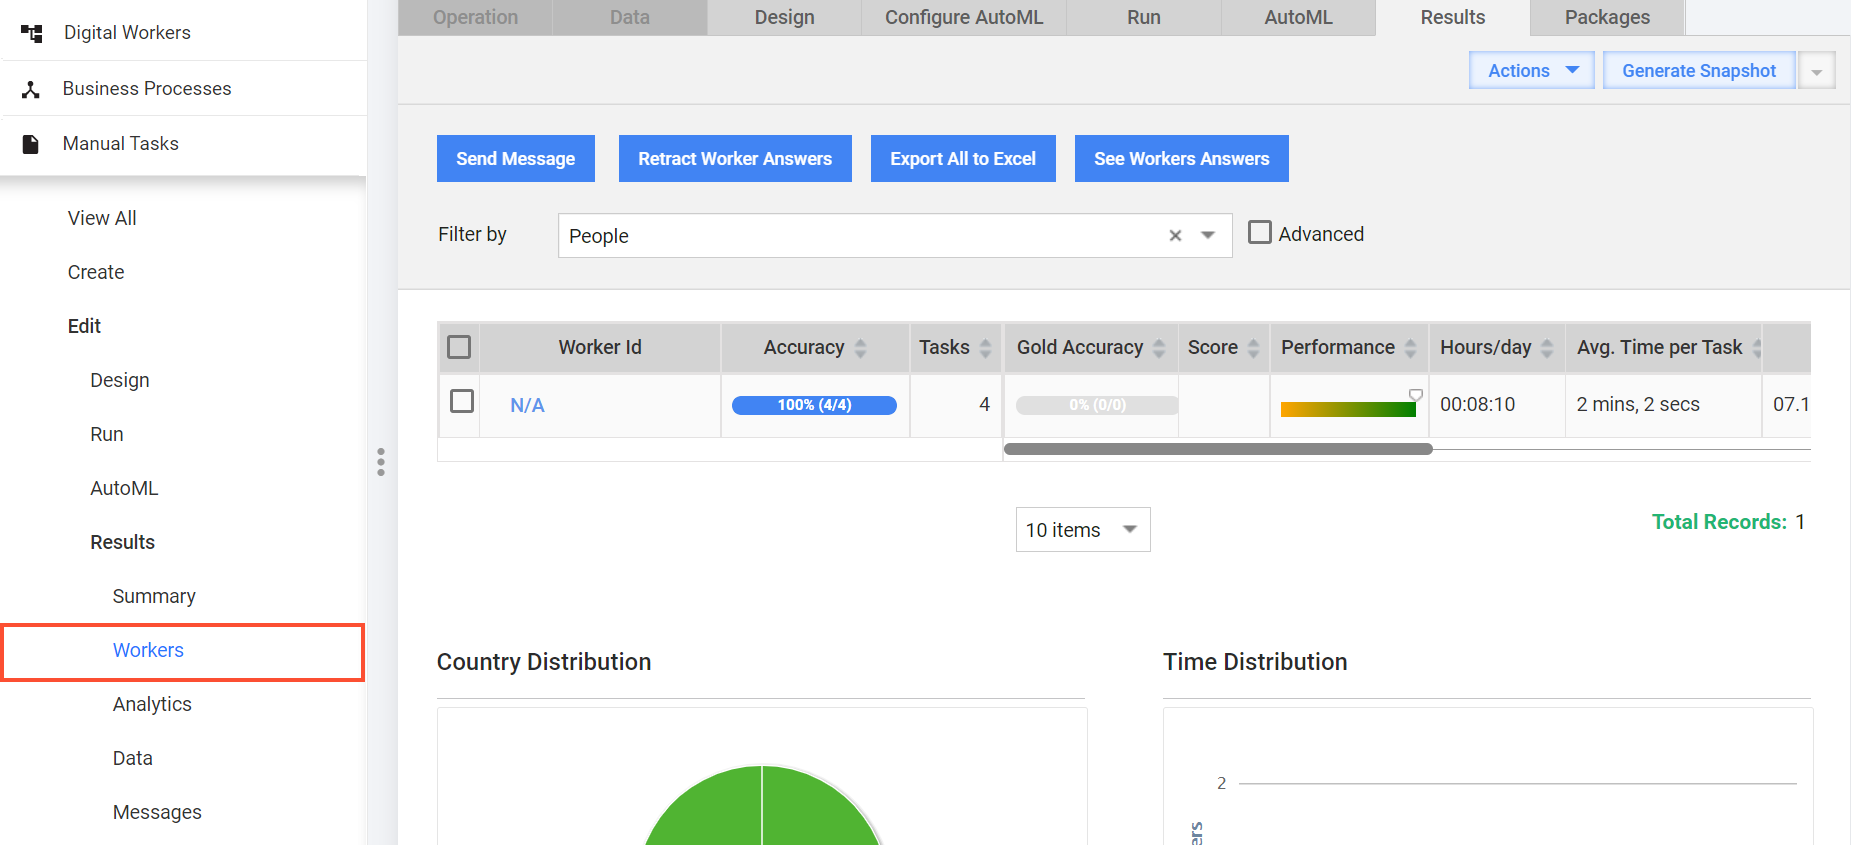Select Results in the left sidebar
Viewport: 1851px width, 845px height.
point(122,542)
